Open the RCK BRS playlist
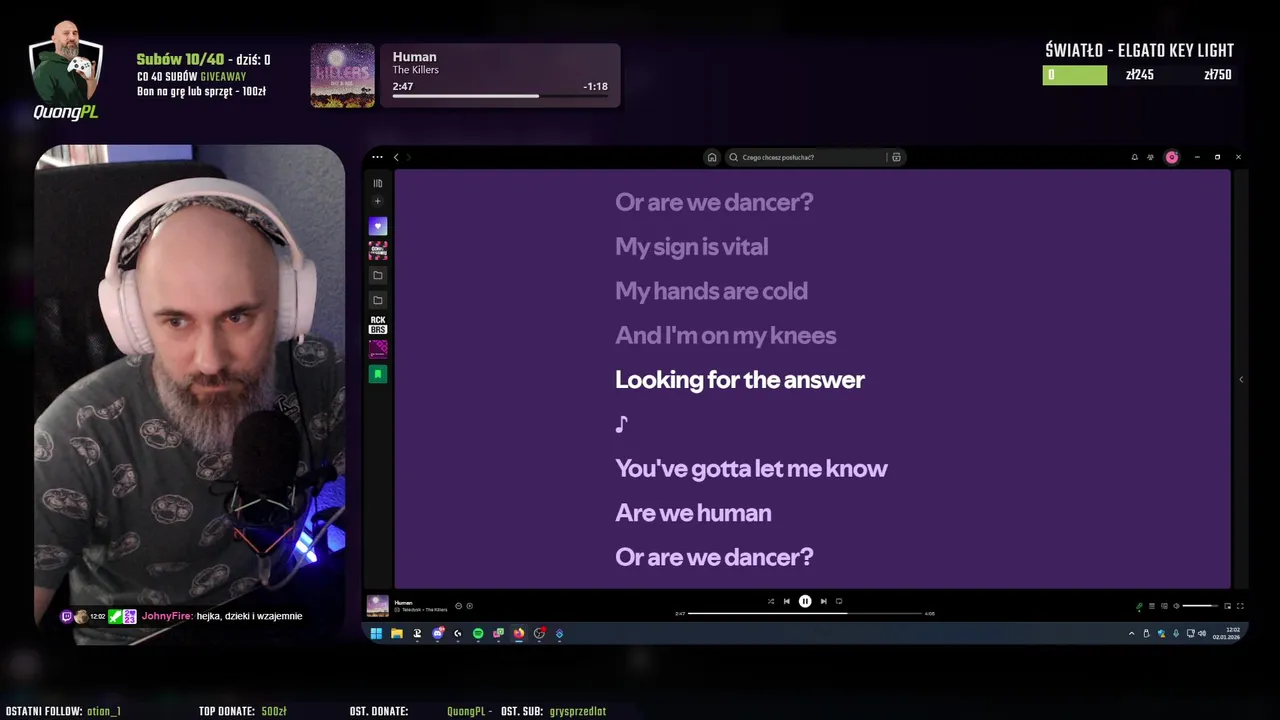 [x=378, y=324]
